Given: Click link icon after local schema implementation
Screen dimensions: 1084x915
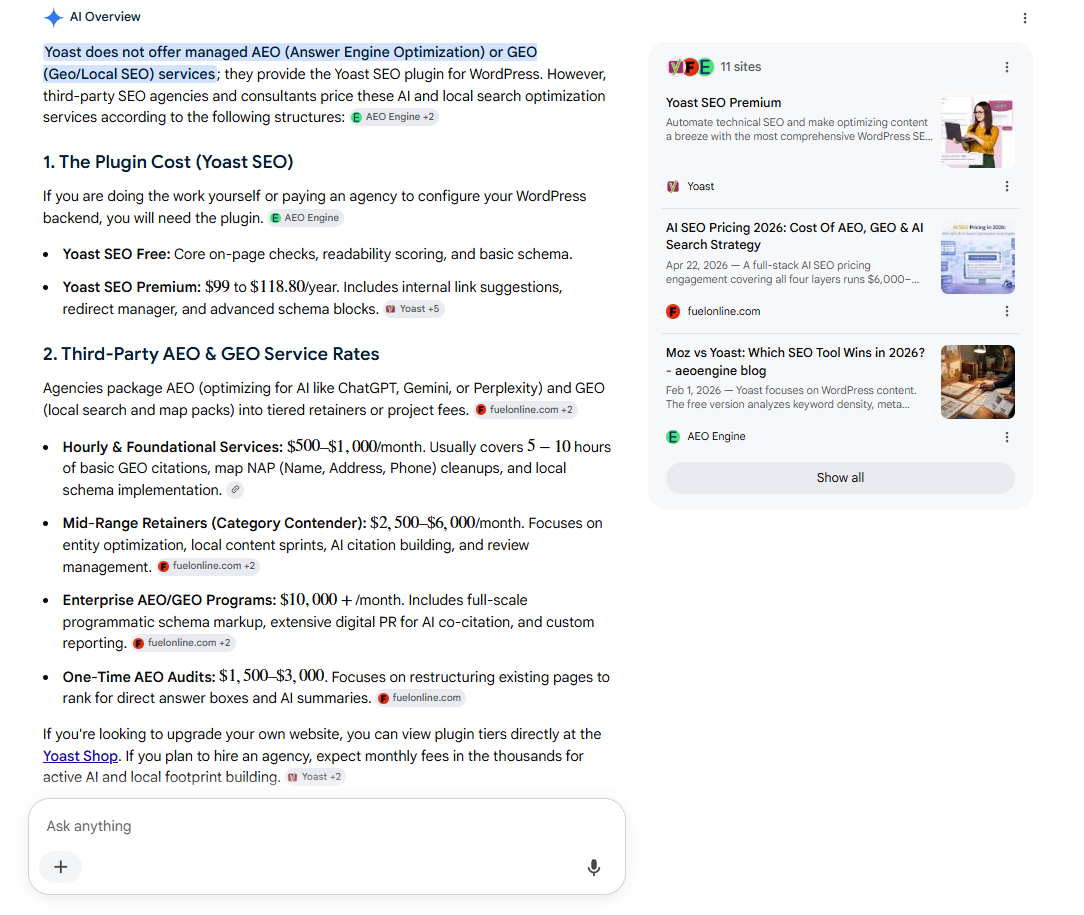Looking at the screenshot, I should [x=235, y=490].
